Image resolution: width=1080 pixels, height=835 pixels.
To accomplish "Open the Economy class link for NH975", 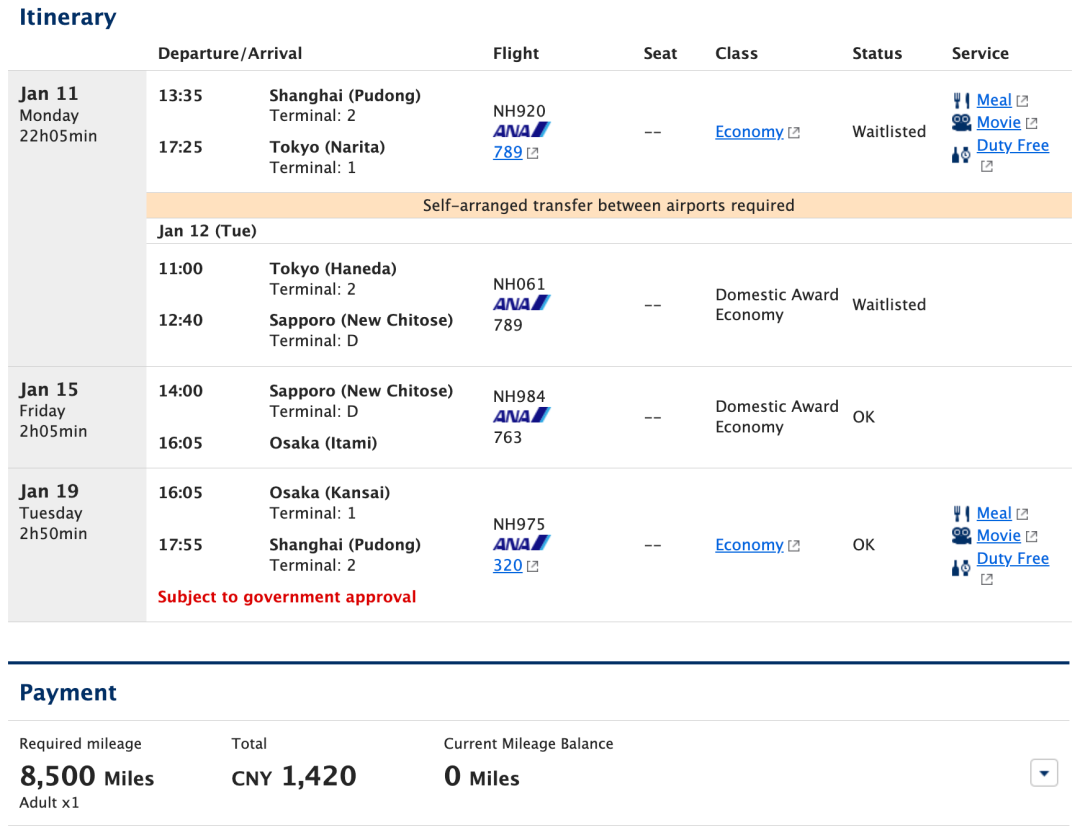I will [749, 545].
